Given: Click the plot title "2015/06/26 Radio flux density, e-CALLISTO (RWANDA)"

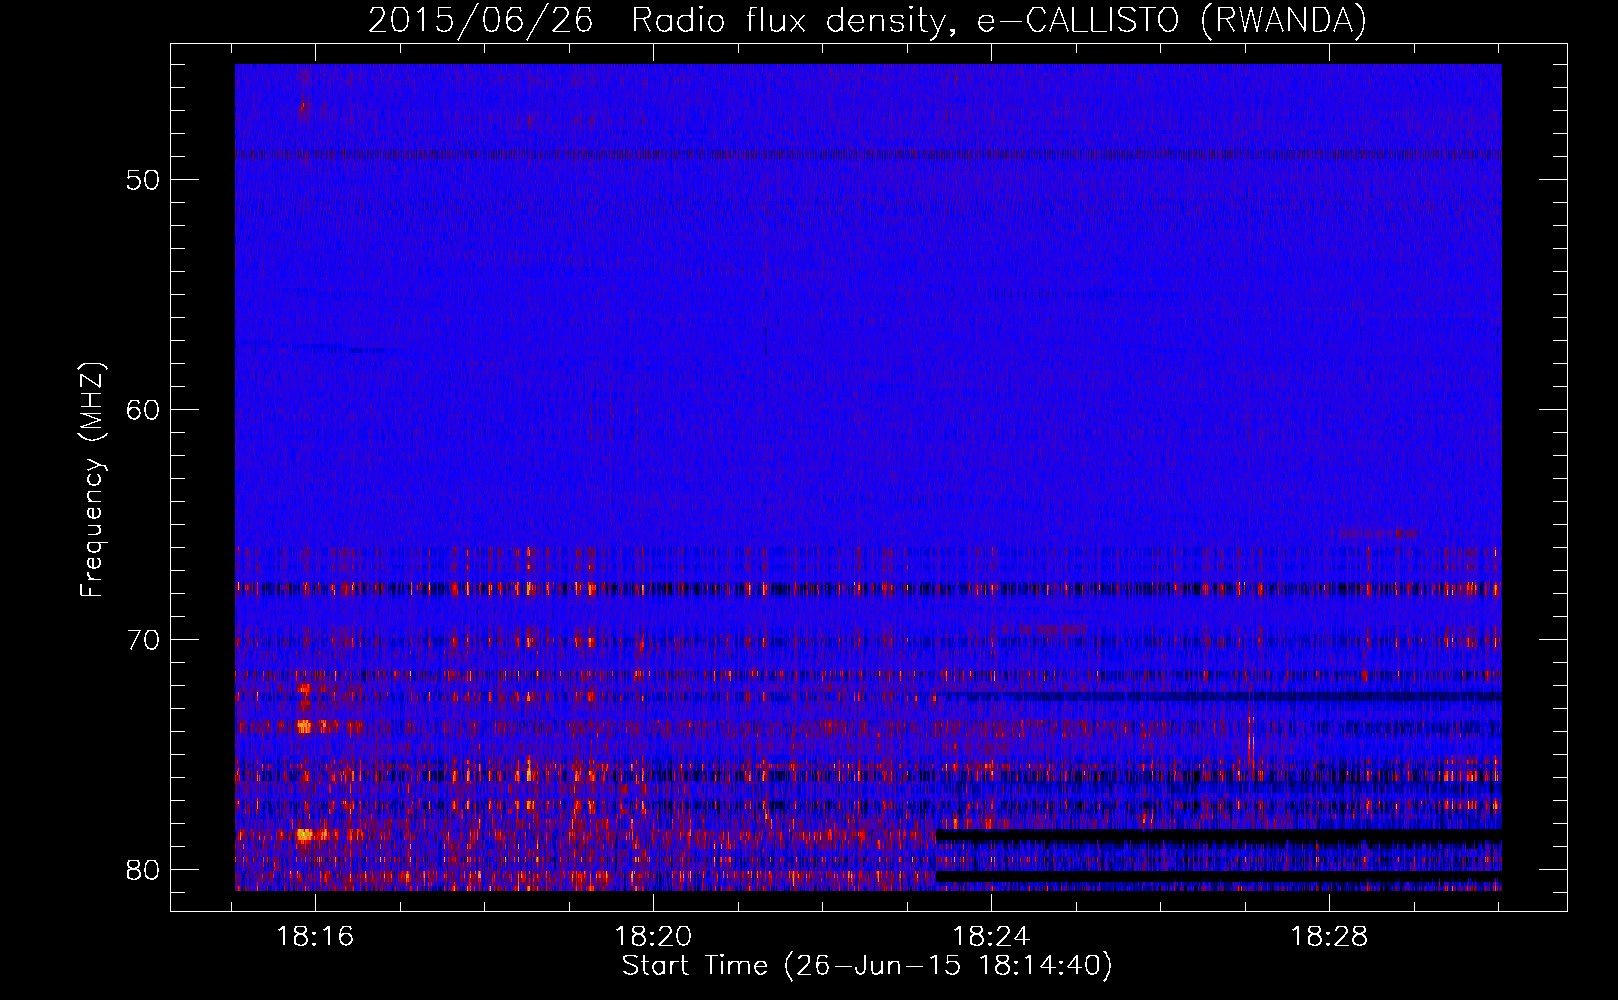Looking at the screenshot, I should 867,20.
